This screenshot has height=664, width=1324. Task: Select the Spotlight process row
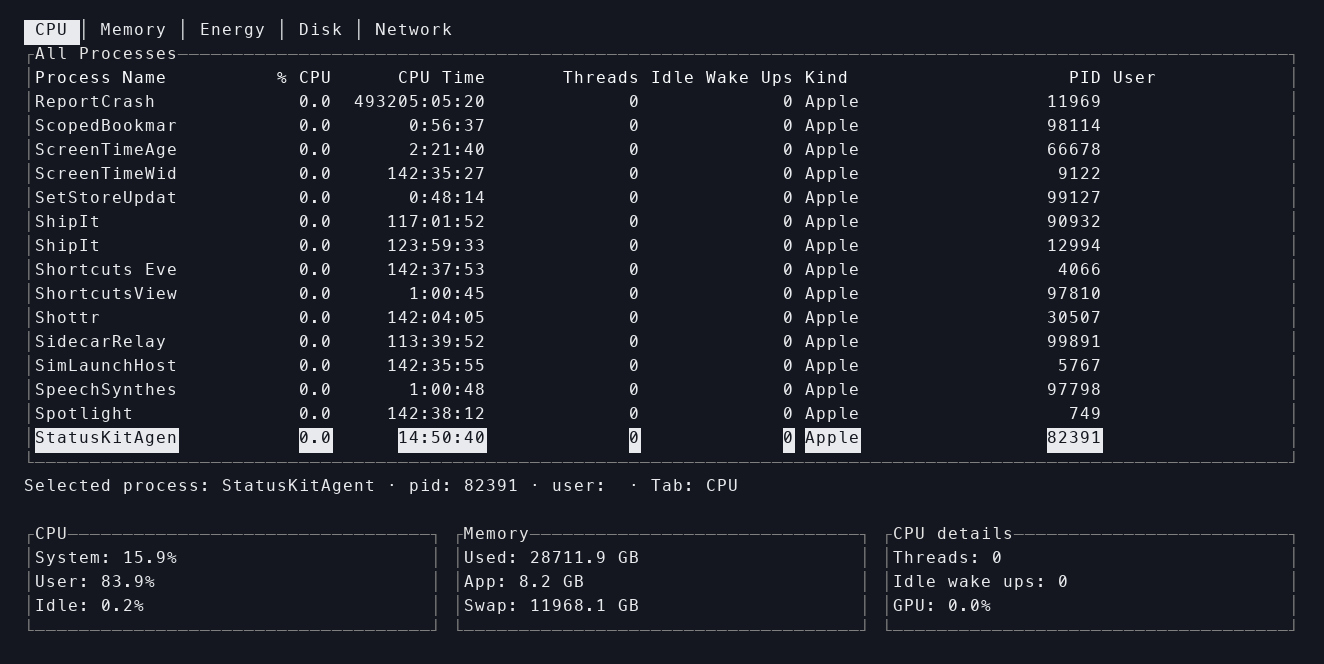(x=84, y=414)
